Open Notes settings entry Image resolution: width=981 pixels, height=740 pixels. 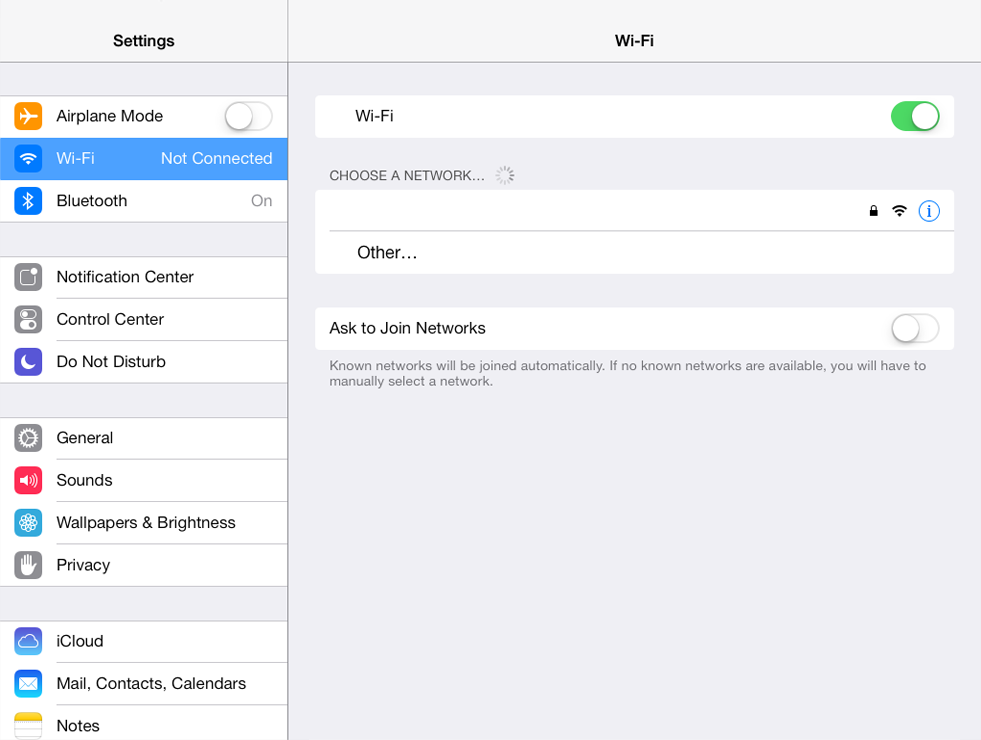coord(144,723)
